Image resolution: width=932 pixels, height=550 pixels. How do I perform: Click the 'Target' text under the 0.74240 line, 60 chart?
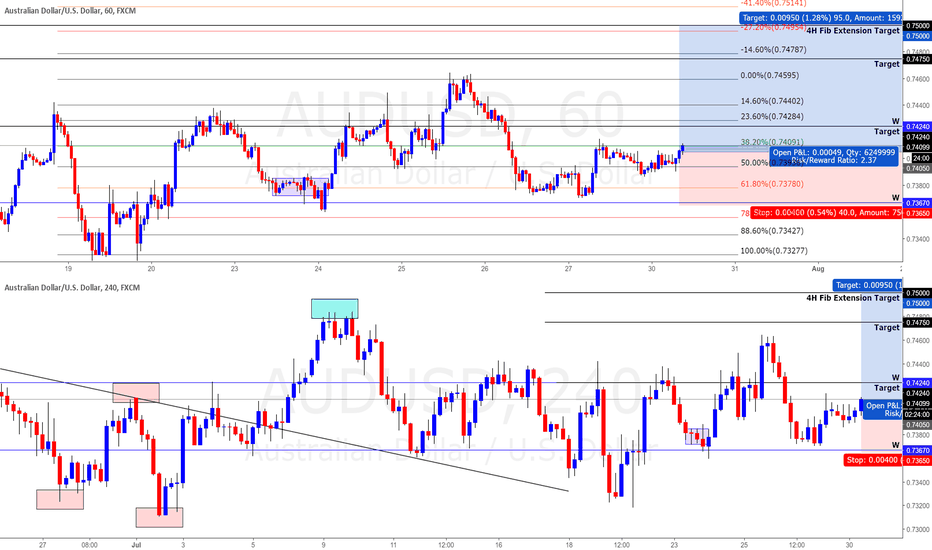pos(887,131)
